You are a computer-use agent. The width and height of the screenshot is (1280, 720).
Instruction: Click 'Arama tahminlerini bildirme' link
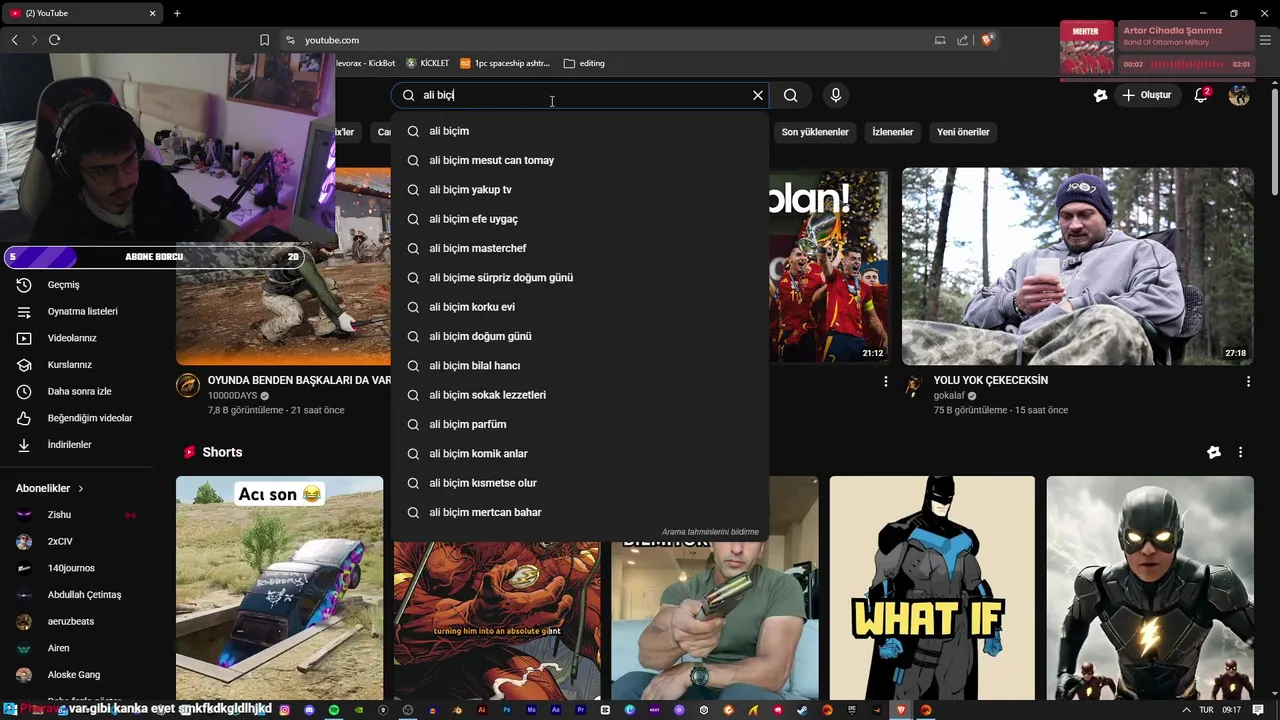coord(710,532)
